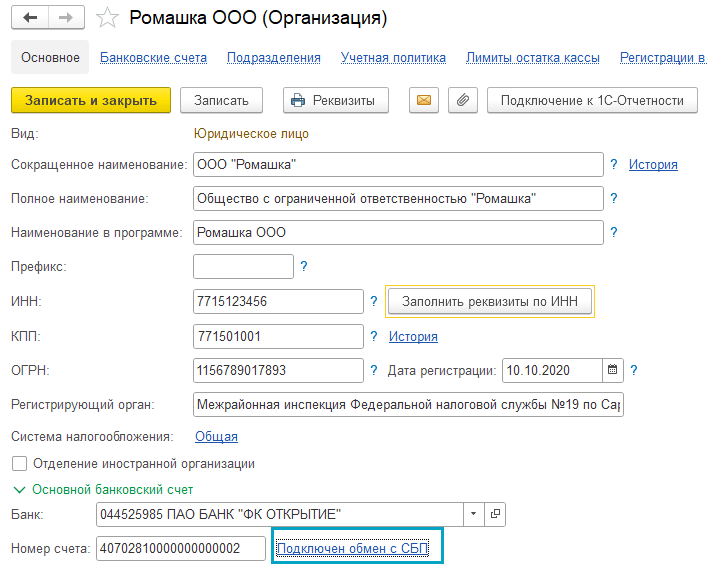This screenshot has height=569, width=708.
Task: Open the calendar picker for registration date
Action: [x=612, y=370]
